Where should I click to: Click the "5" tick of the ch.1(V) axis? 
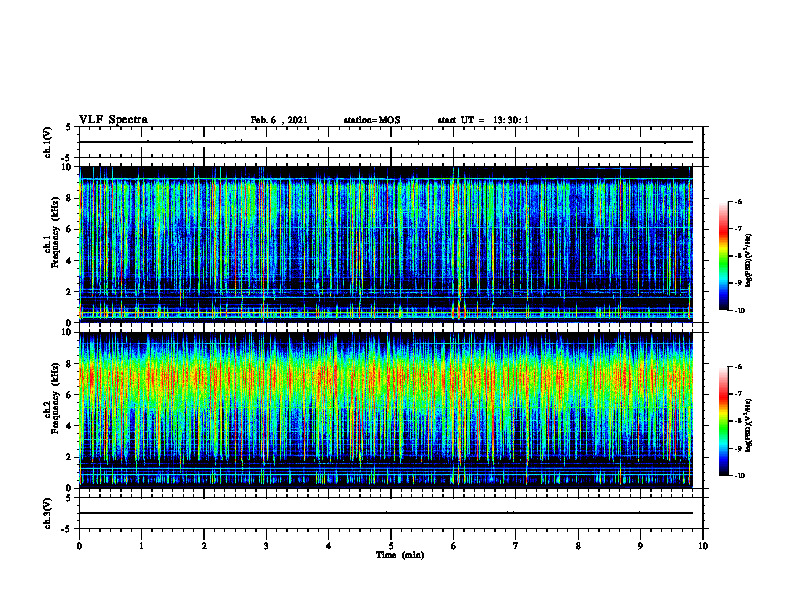[69, 127]
